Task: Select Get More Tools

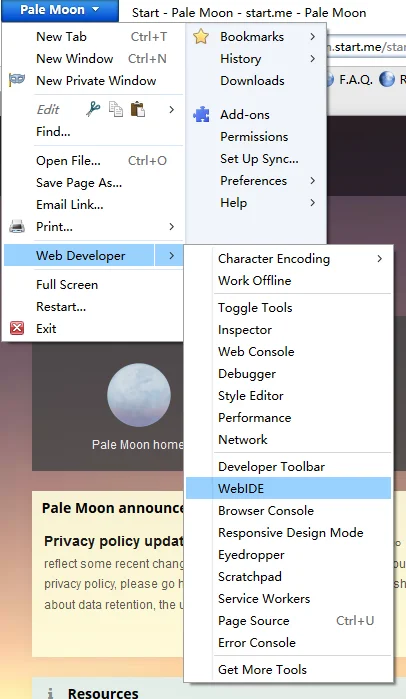Action: click(x=288, y=669)
